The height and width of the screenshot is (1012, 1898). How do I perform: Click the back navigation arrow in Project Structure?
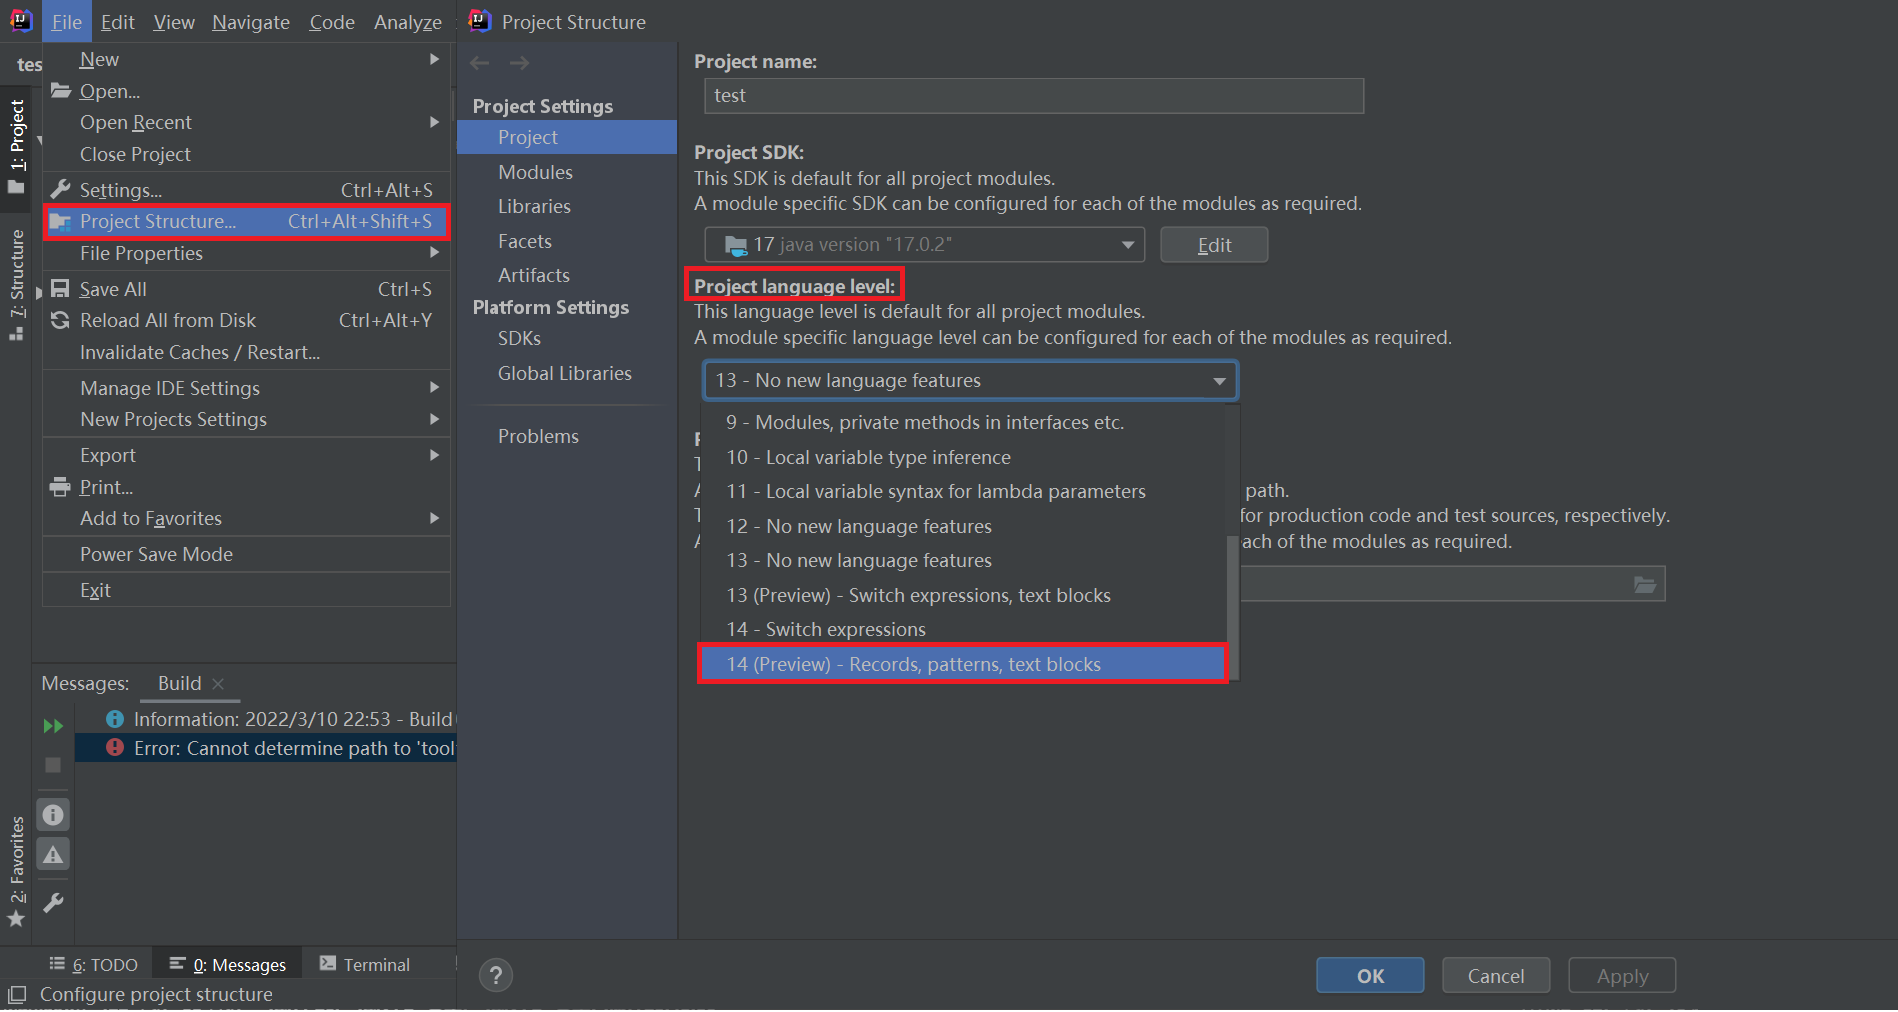pyautogui.click(x=480, y=62)
